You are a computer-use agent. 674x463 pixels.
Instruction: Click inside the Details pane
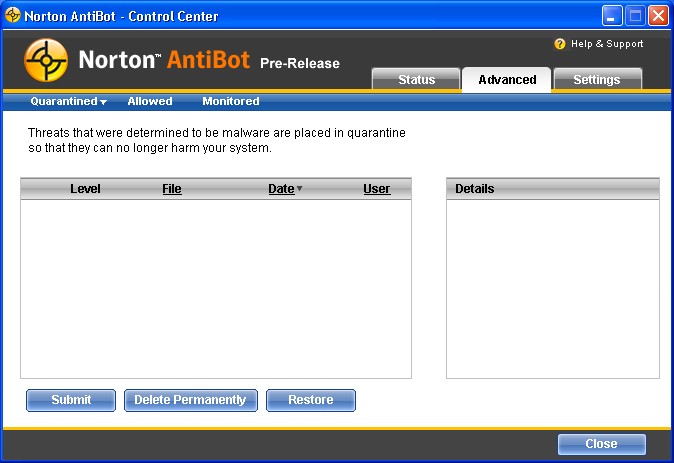point(553,288)
